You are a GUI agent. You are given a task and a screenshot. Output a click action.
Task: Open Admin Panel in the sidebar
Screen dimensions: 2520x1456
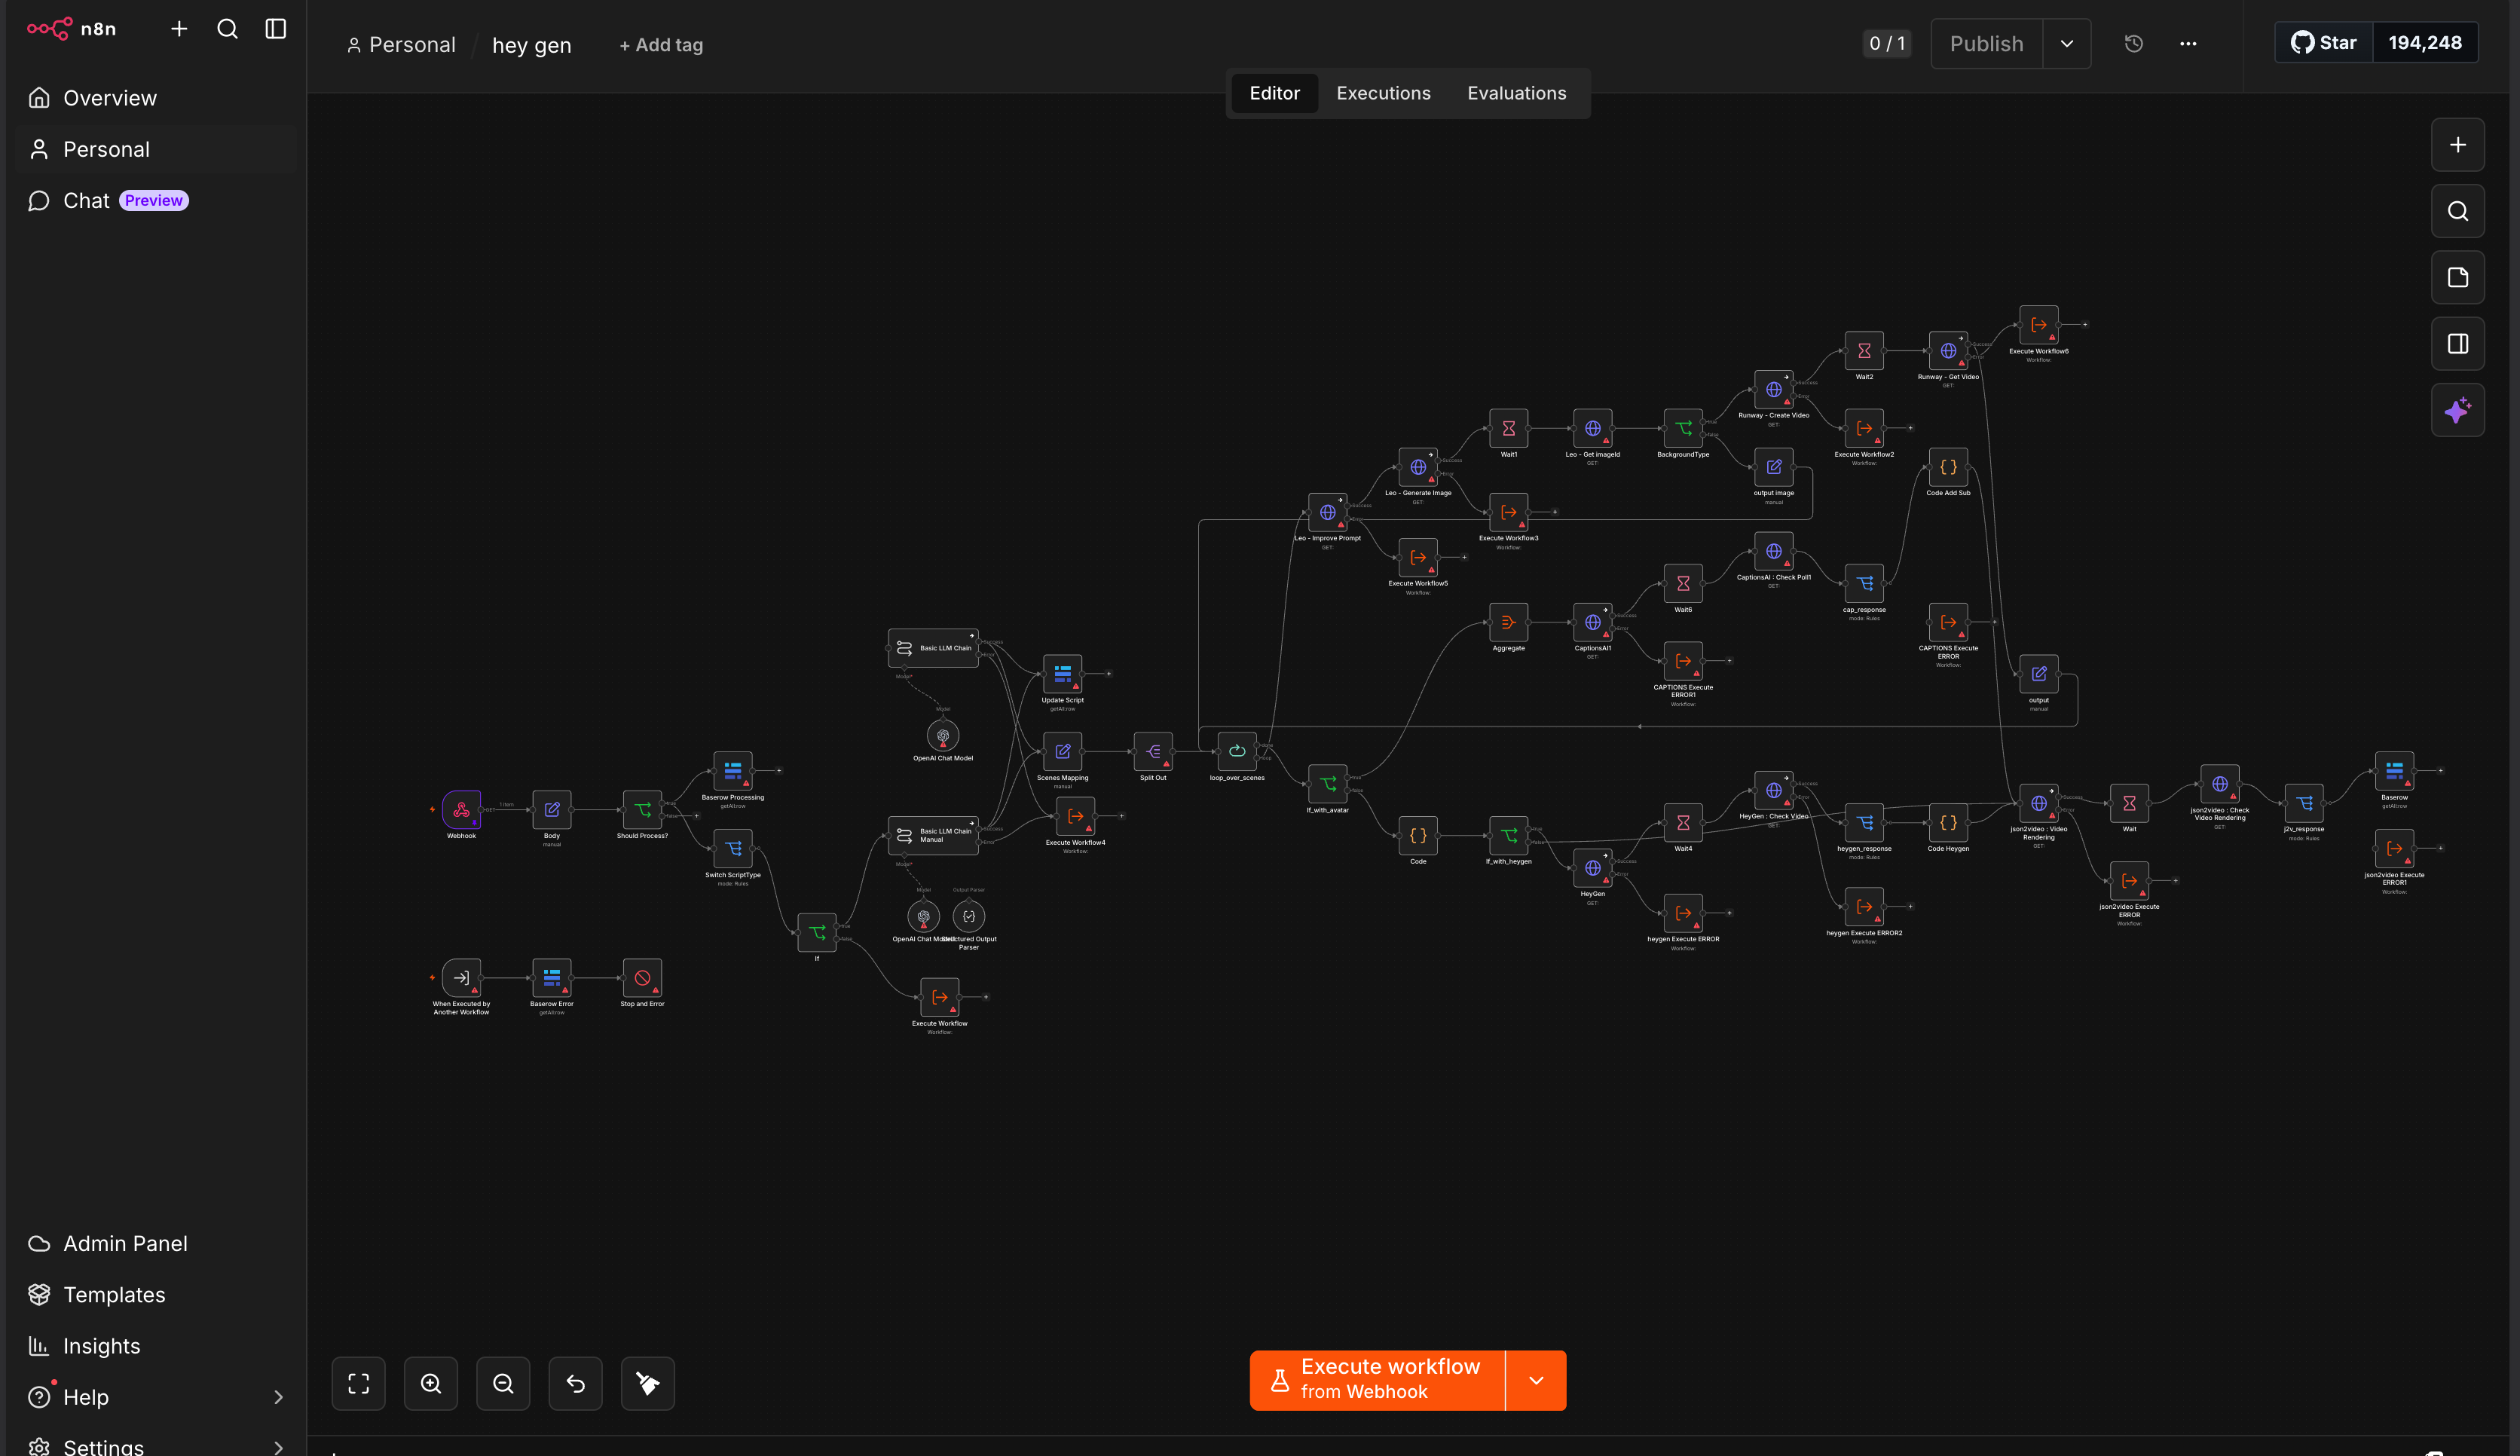(156, 1244)
